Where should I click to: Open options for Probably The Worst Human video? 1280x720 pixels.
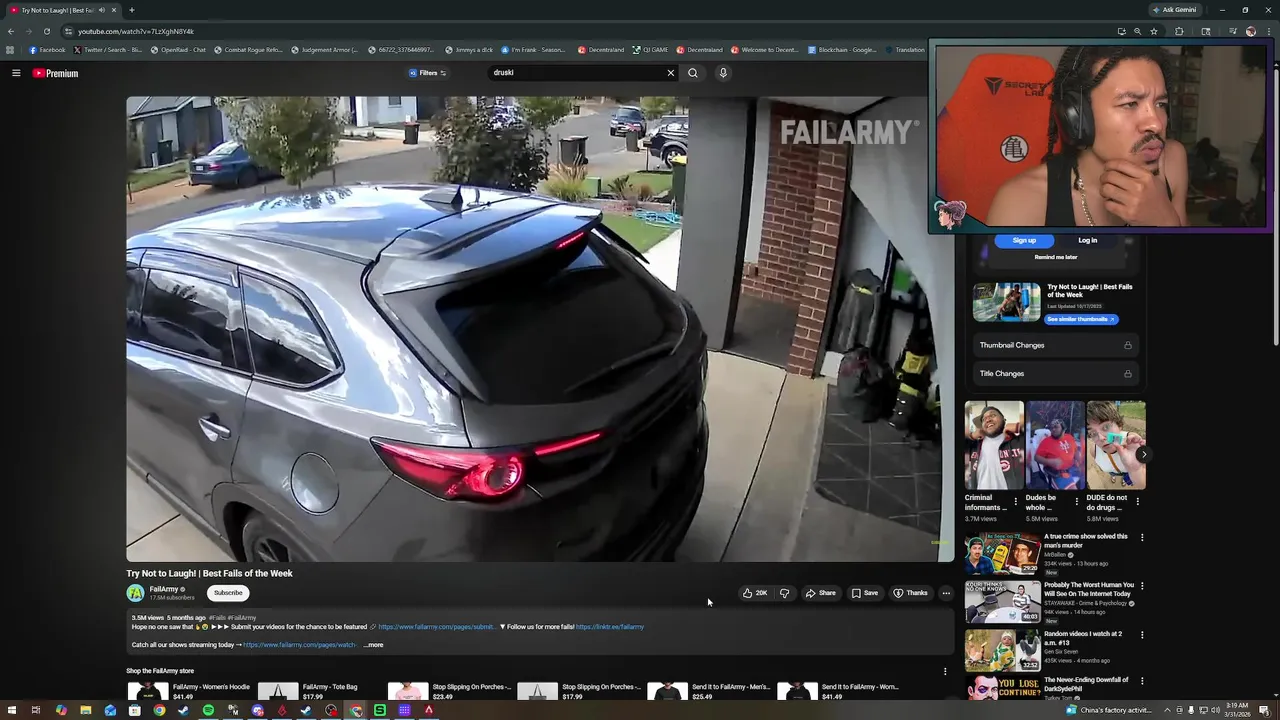(1142, 586)
